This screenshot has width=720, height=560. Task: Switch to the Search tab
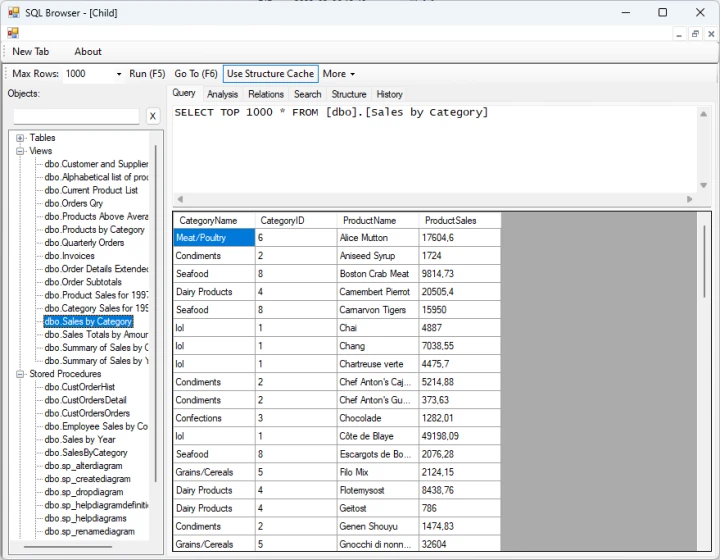308,94
